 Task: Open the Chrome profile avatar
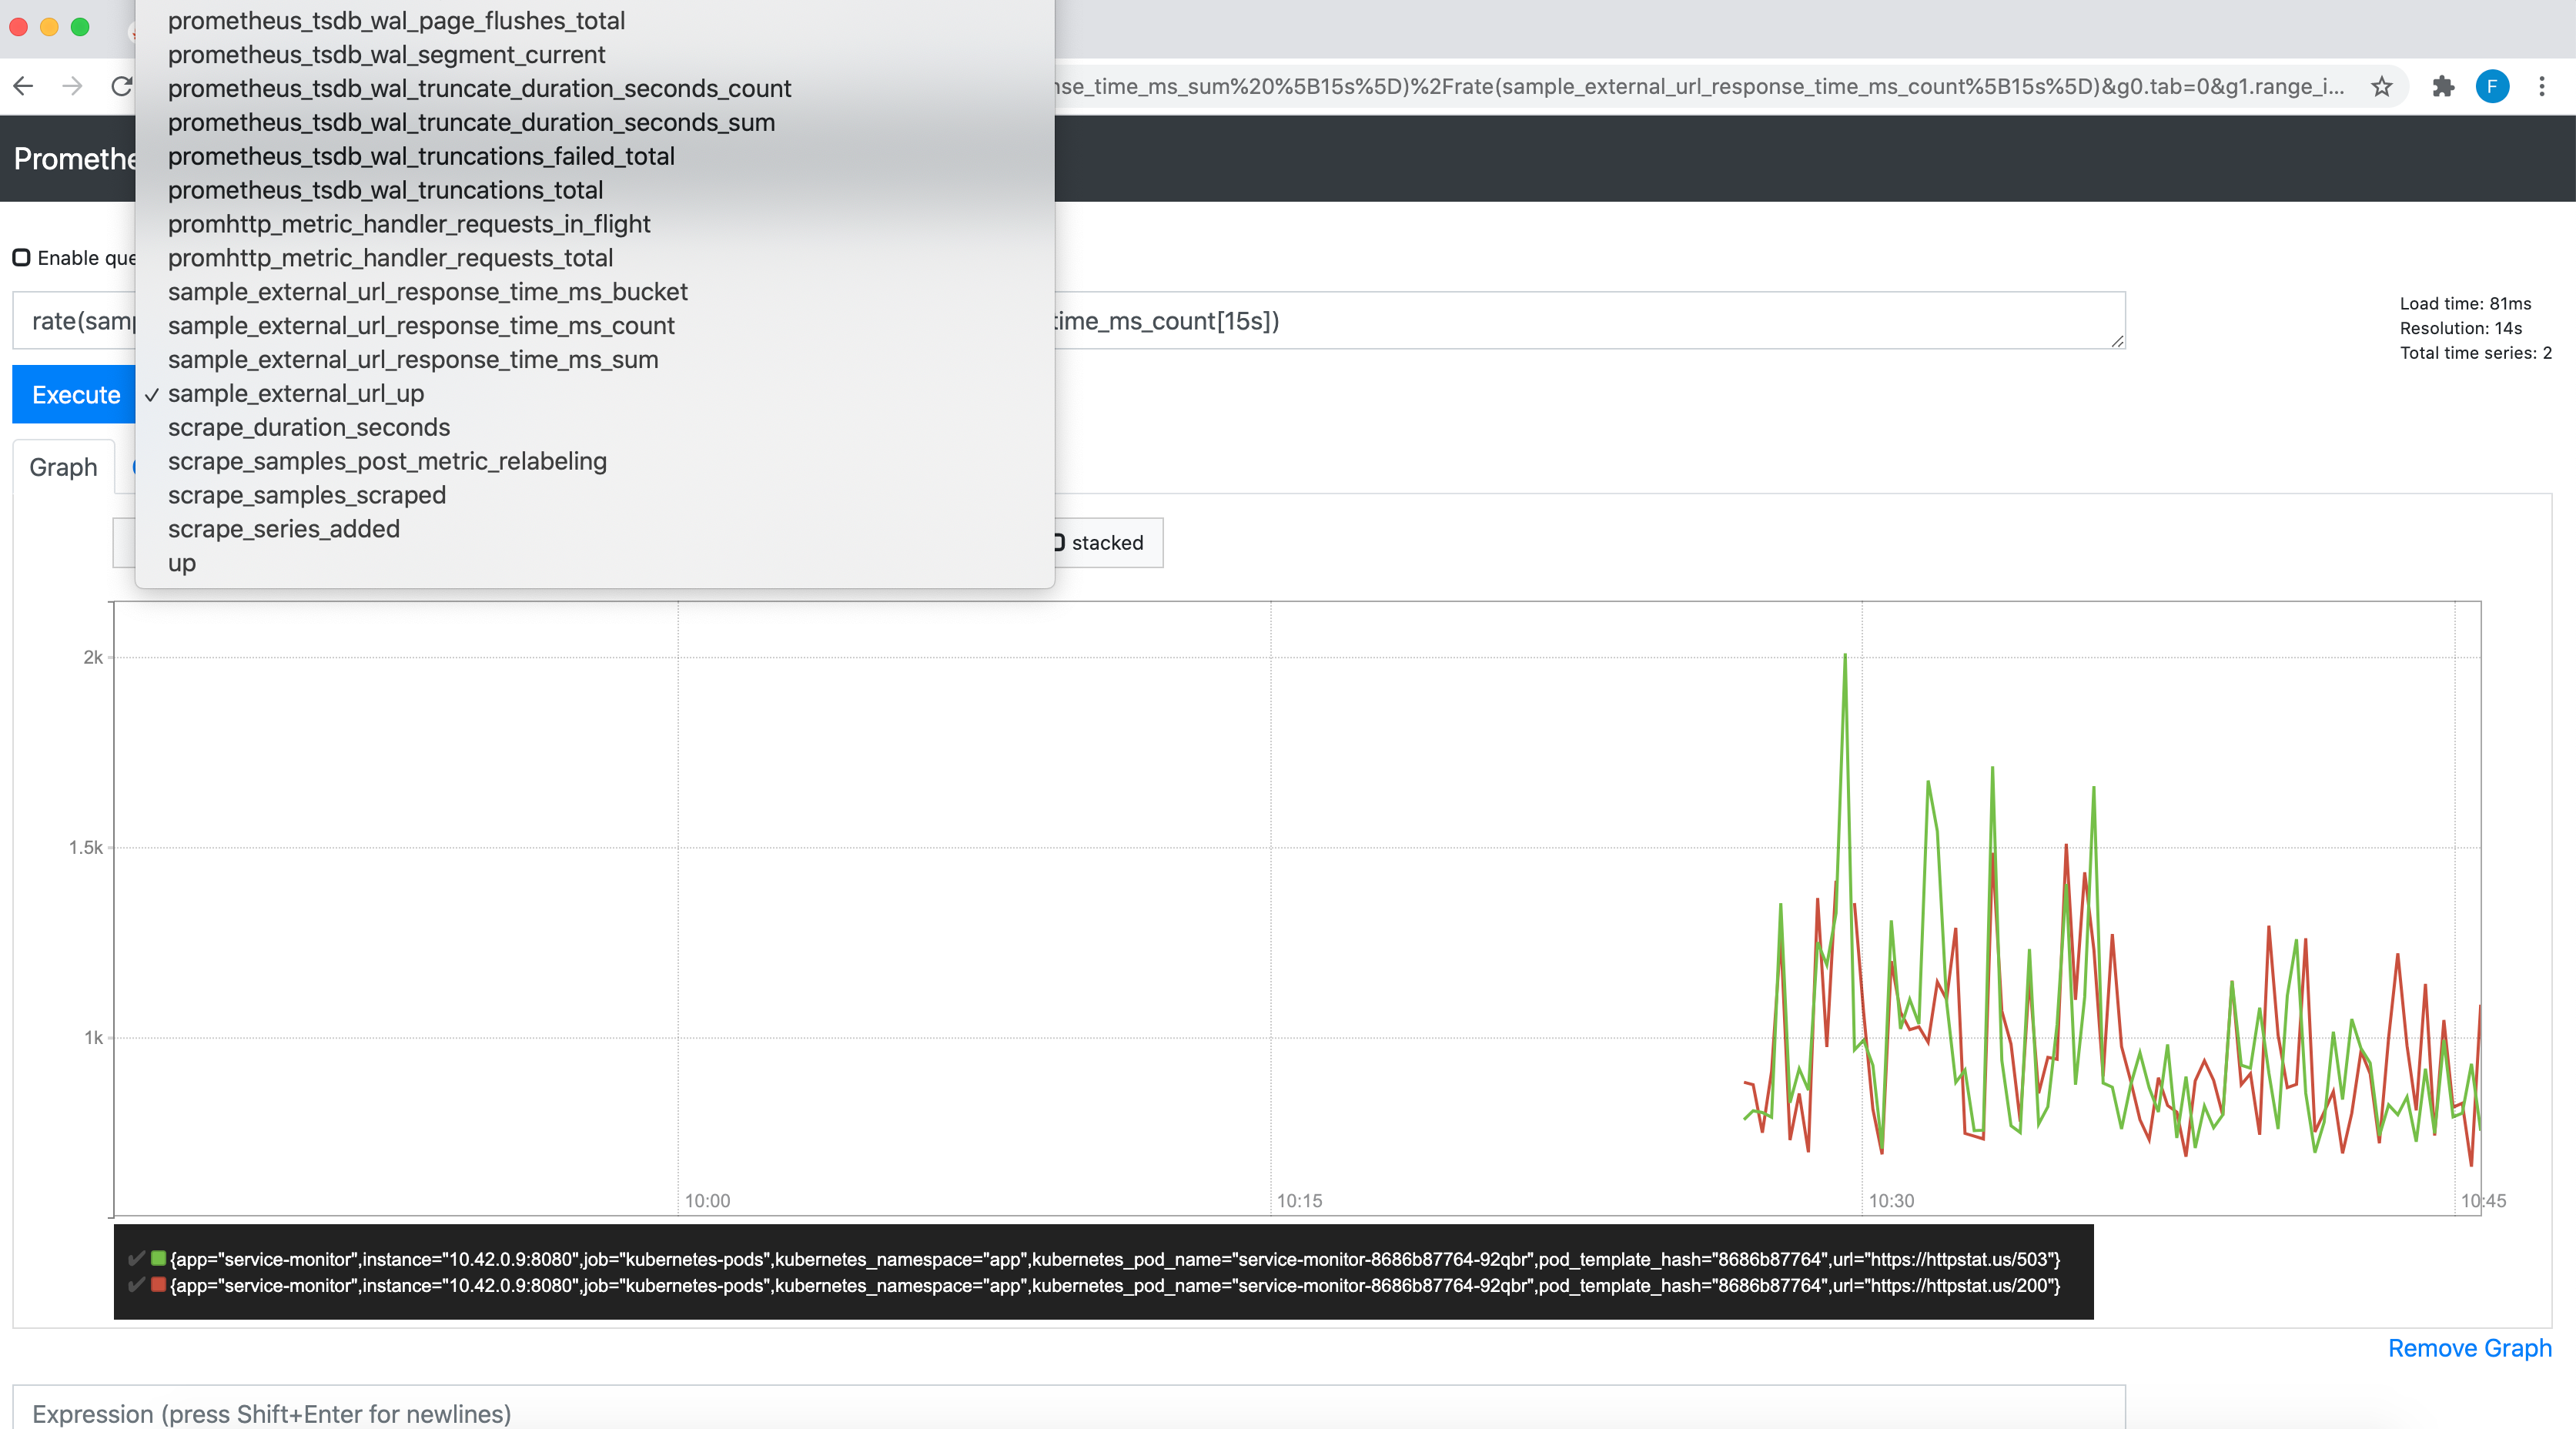click(2491, 86)
